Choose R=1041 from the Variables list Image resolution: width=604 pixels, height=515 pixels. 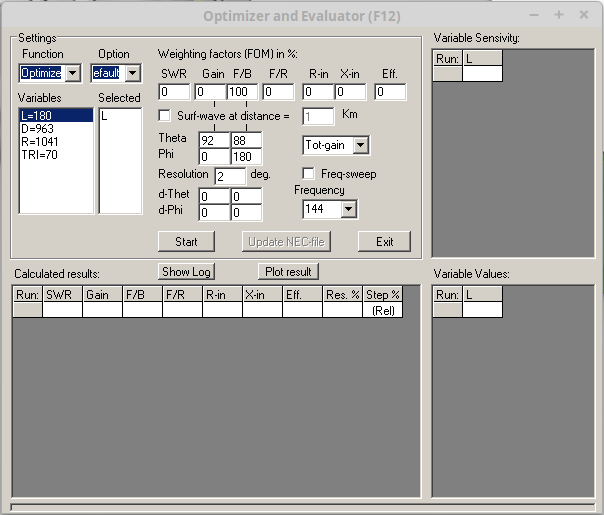[x=56, y=142]
